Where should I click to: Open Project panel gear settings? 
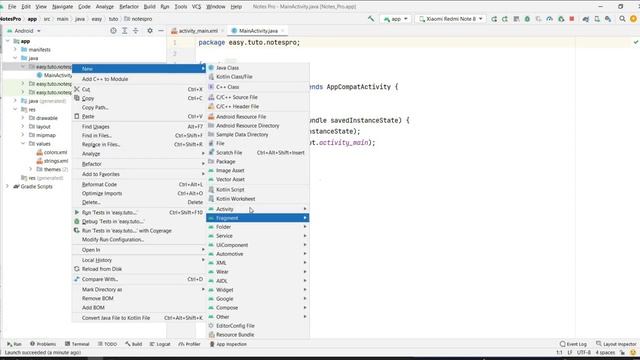150,31
